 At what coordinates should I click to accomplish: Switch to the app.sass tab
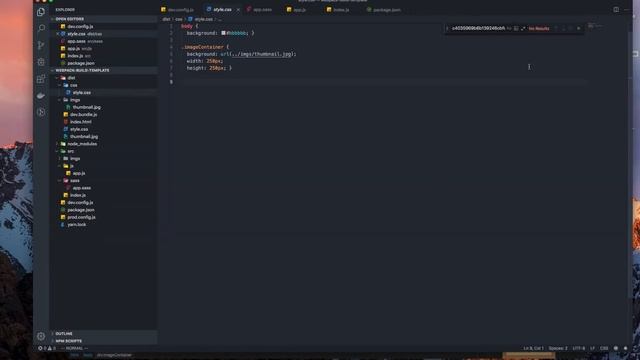pyautogui.click(x=260, y=9)
